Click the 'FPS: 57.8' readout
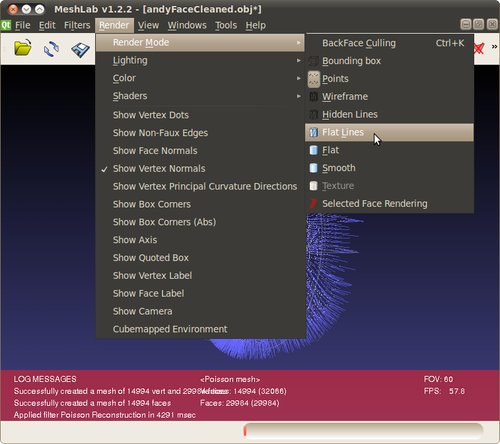 pyautogui.click(x=444, y=391)
